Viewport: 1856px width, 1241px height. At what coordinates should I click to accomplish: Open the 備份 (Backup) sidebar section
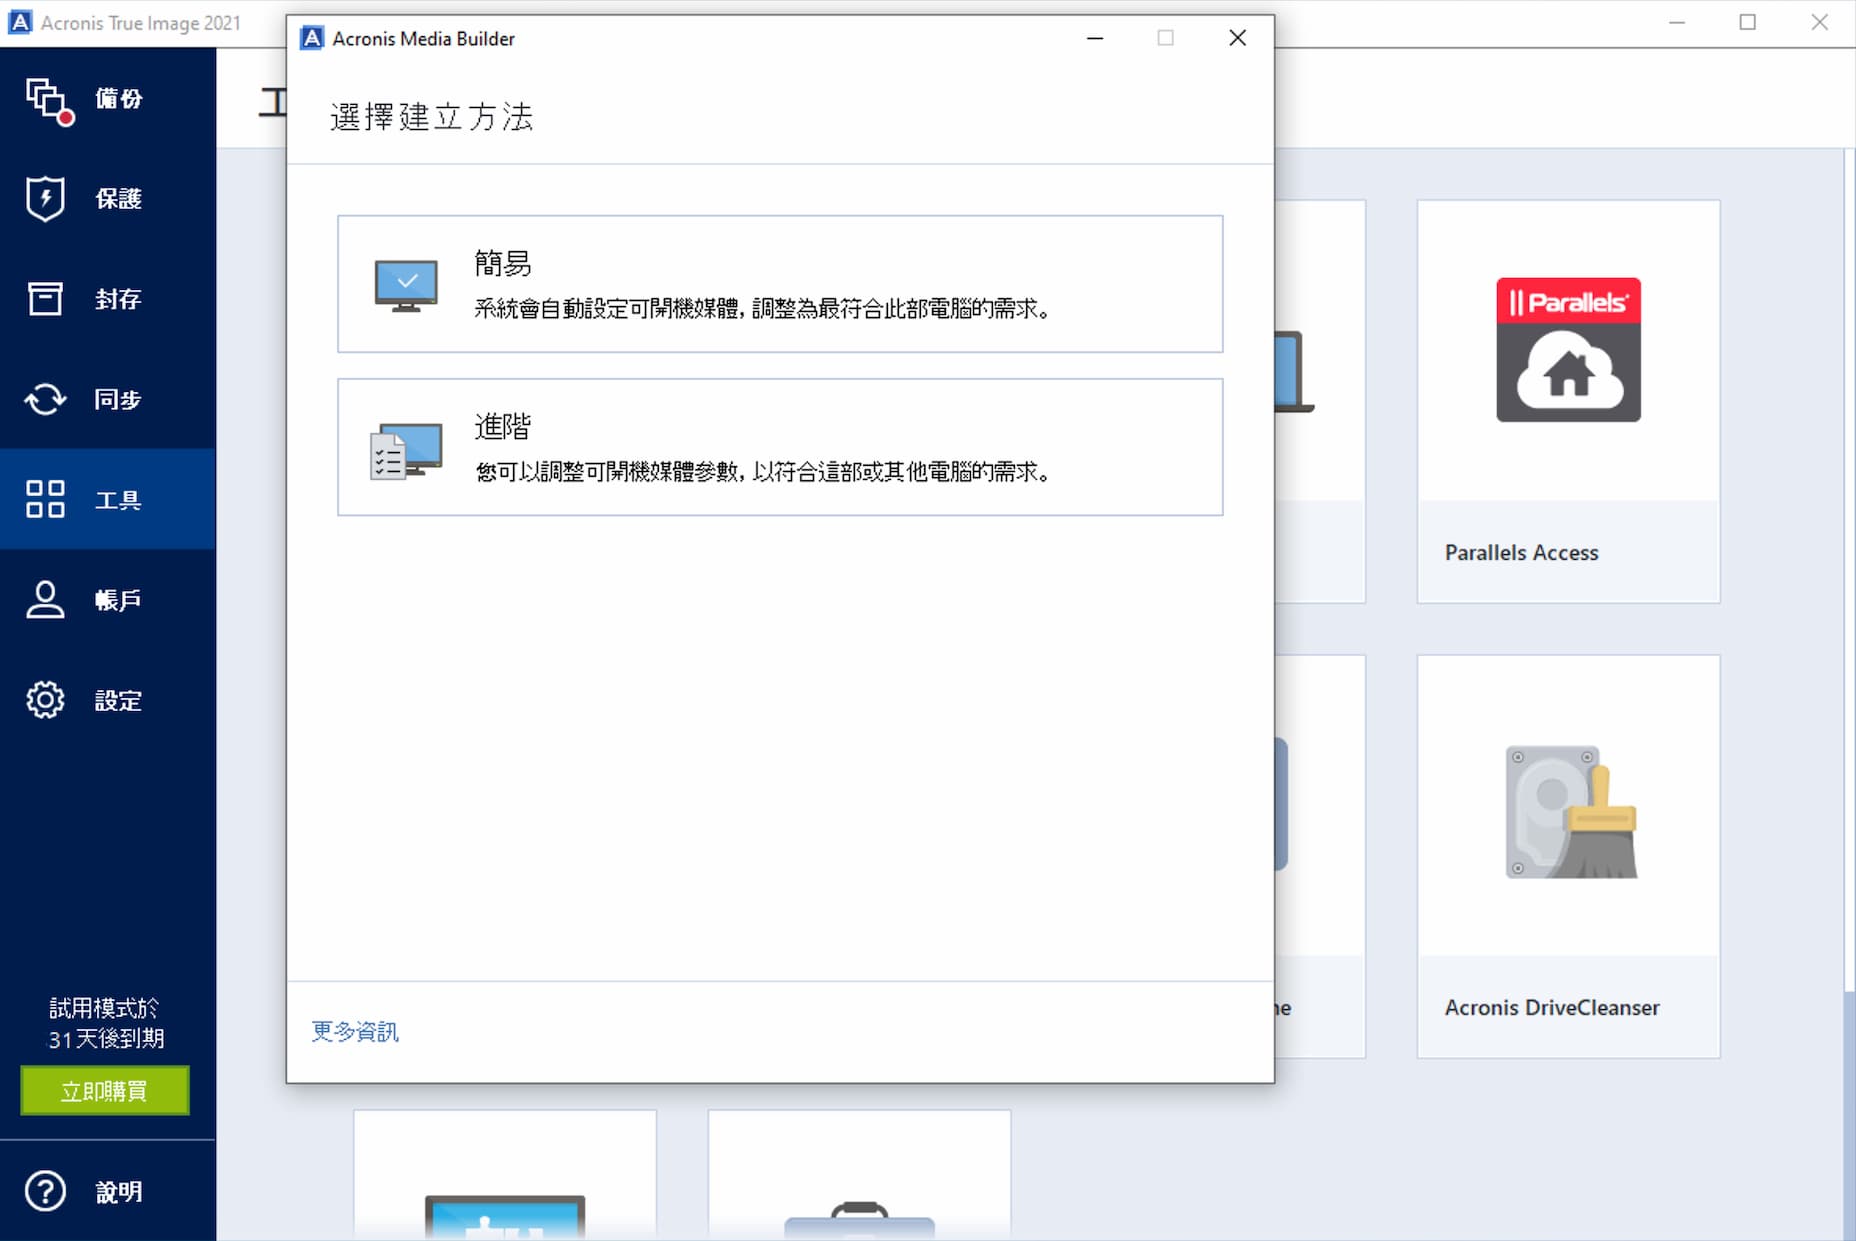coord(108,98)
